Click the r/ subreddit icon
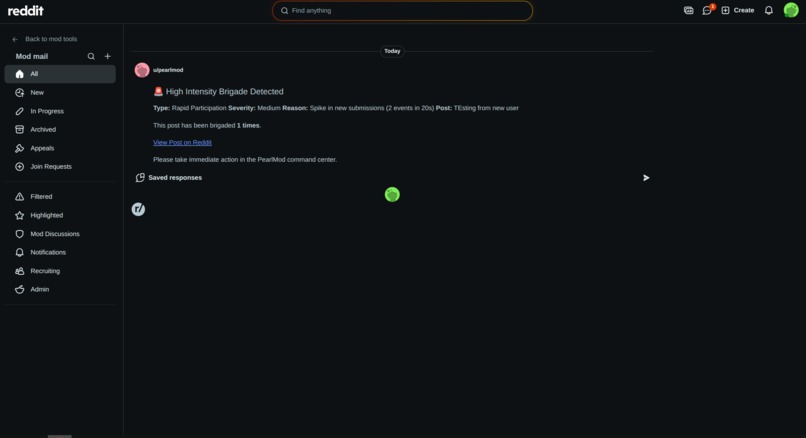806x438 pixels. click(138, 209)
